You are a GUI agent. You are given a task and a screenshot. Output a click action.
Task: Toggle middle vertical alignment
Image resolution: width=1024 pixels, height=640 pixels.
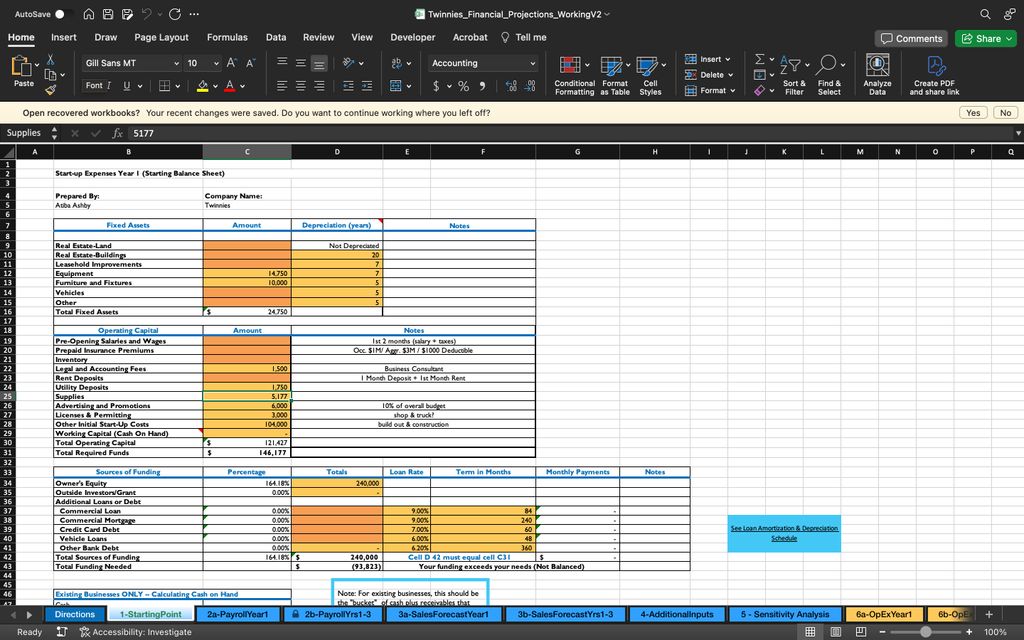300,63
